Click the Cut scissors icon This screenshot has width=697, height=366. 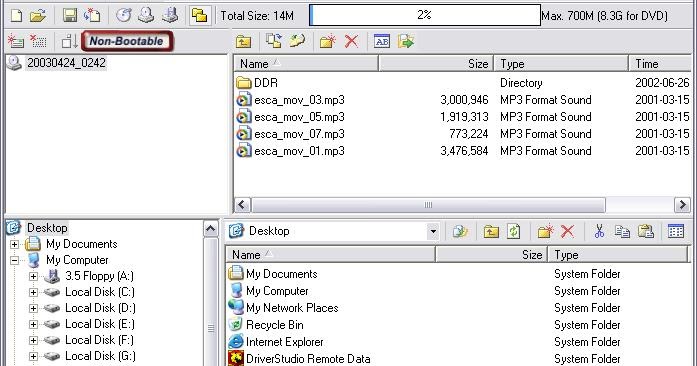coord(599,231)
